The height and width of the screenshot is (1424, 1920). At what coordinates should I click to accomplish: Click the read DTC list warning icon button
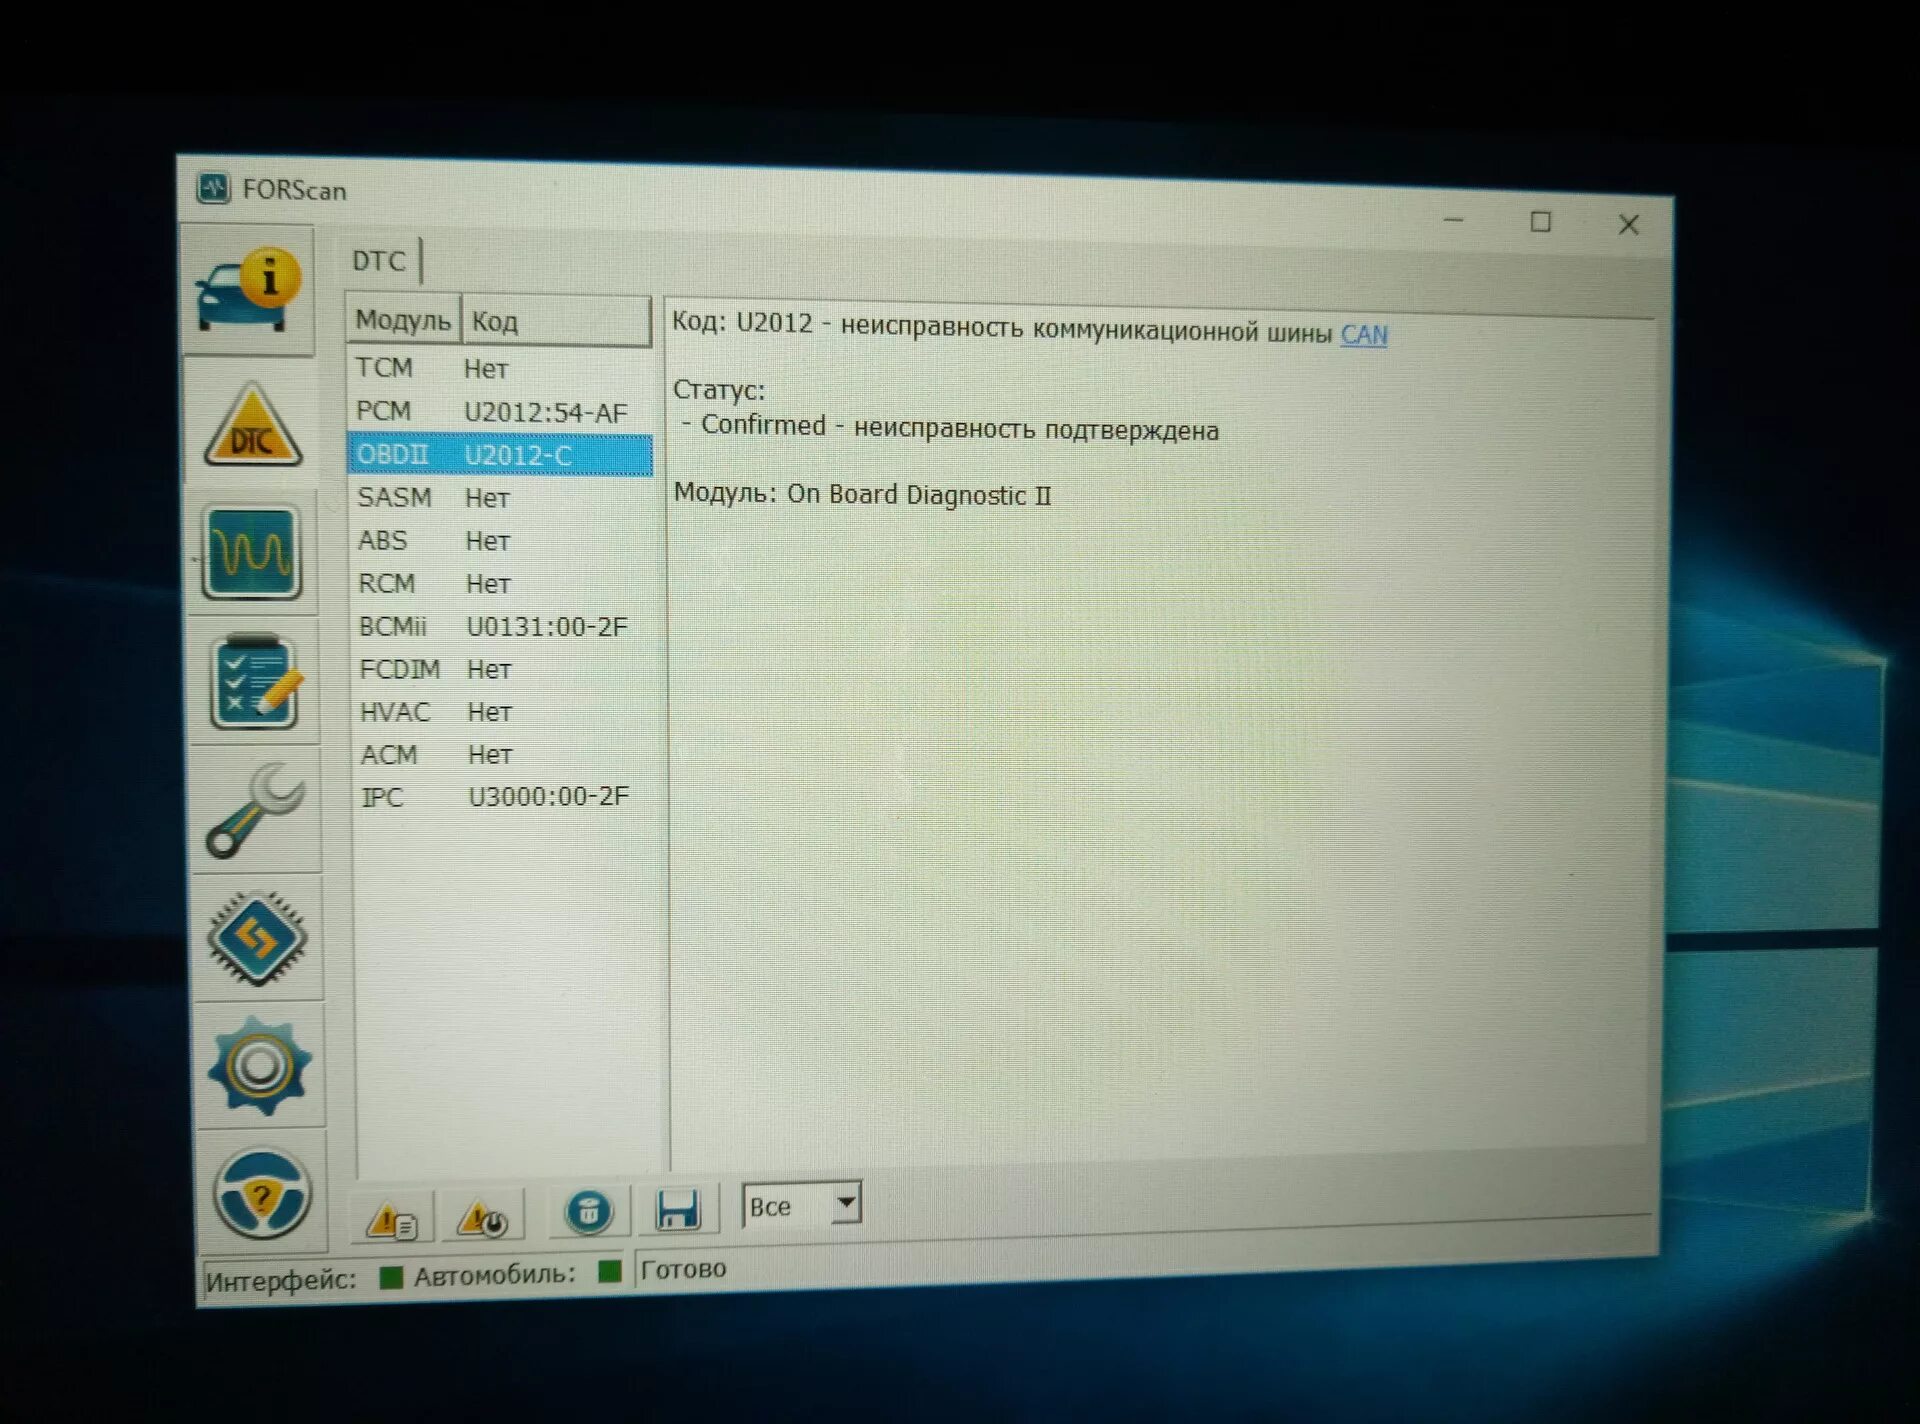click(x=392, y=1219)
